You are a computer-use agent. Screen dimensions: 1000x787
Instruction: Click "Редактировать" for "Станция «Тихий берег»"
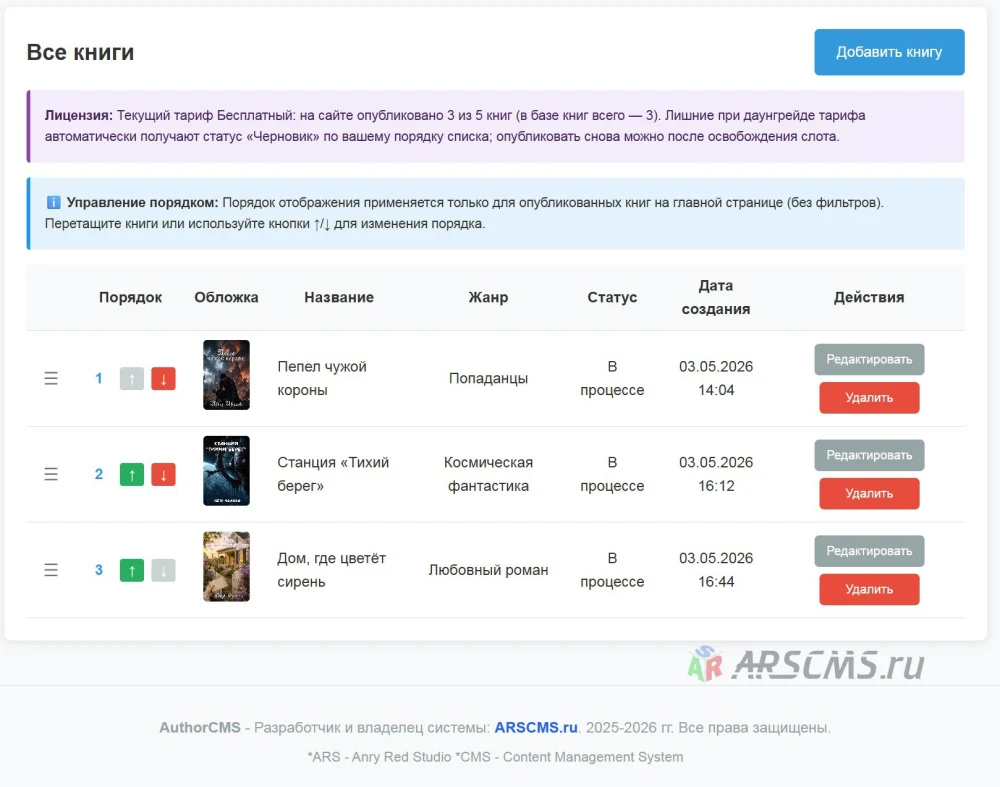click(869, 455)
